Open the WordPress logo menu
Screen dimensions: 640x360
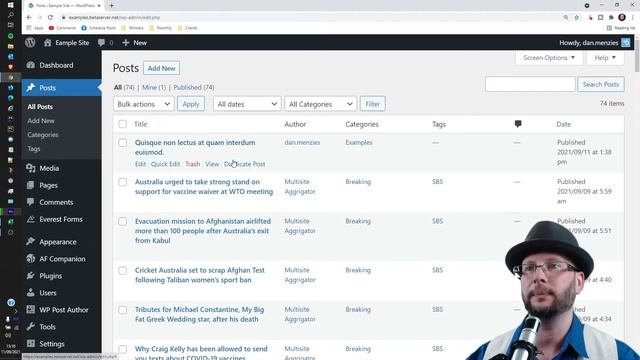pos(30,42)
